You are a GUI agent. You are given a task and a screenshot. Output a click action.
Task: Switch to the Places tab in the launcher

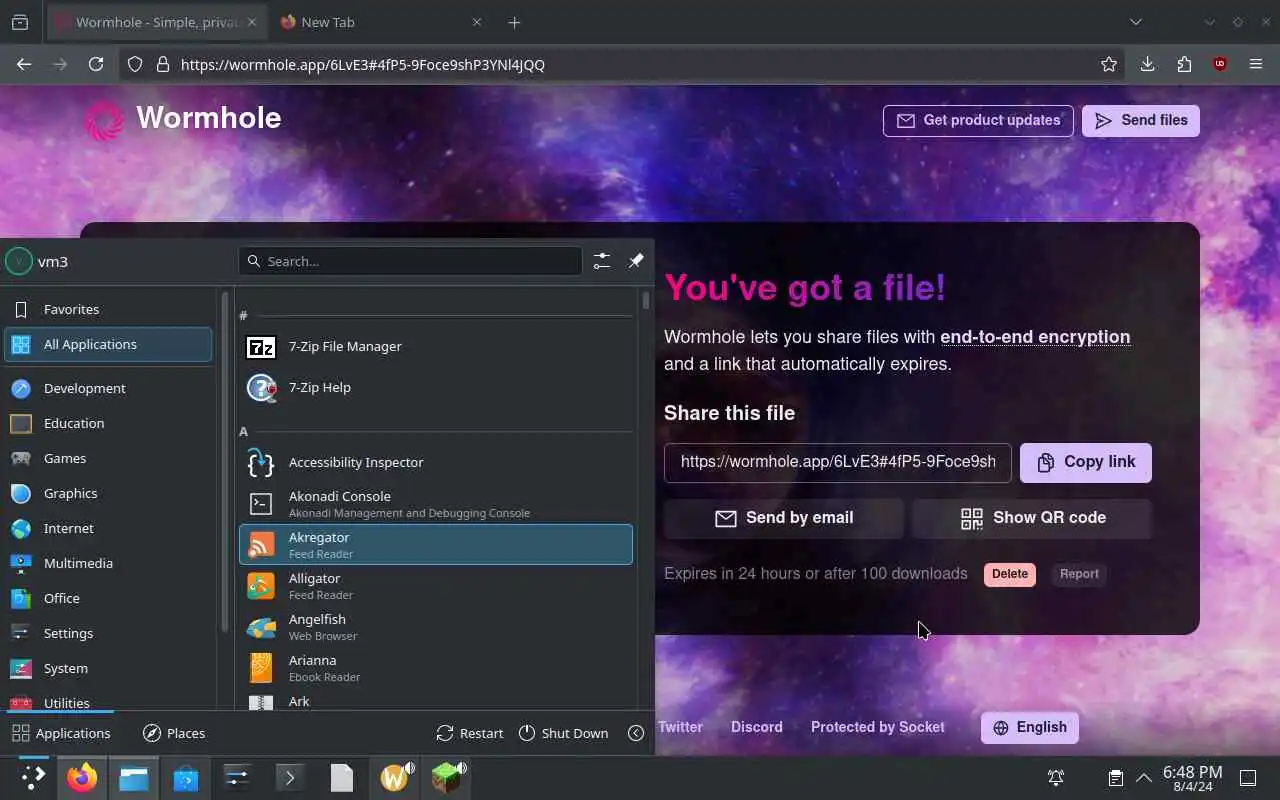point(174,733)
